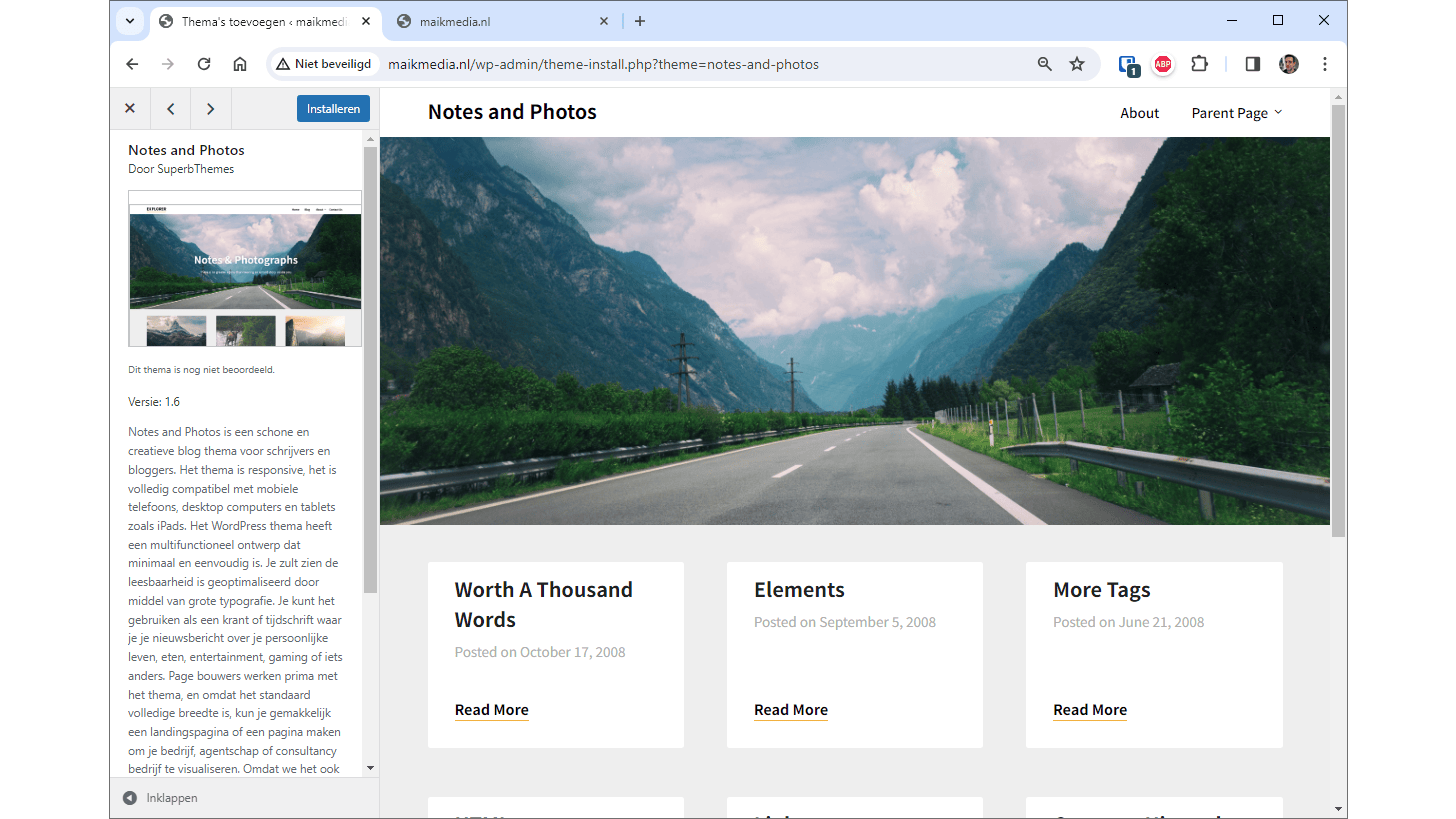The width and height of the screenshot is (1456, 819).
Task: Click 'Dit thema is nog niet beoordeeld'
Action: (x=201, y=369)
